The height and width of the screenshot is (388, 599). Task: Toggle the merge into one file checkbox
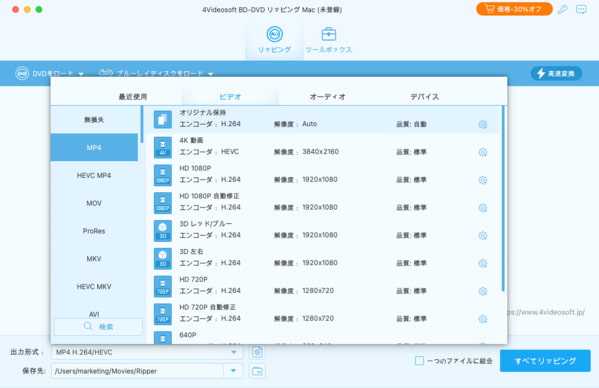(419, 361)
